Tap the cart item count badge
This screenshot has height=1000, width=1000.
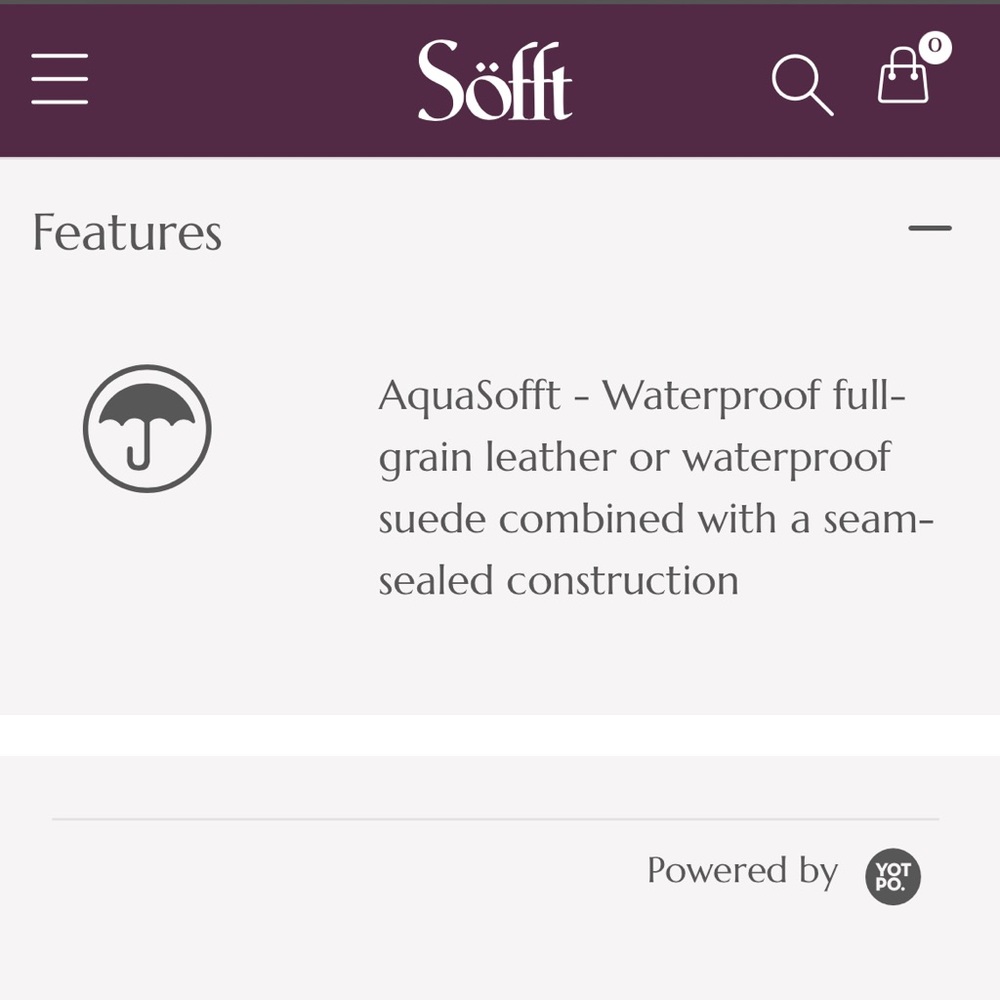point(935,47)
